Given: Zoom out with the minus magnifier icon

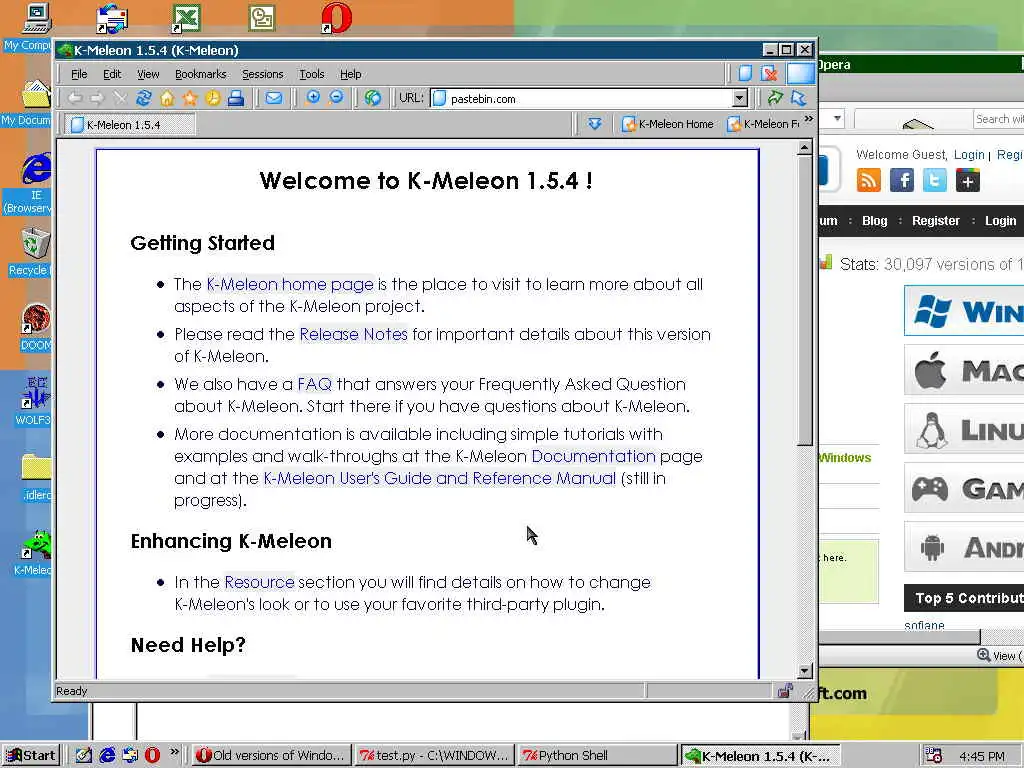Looking at the screenshot, I should [x=336, y=99].
